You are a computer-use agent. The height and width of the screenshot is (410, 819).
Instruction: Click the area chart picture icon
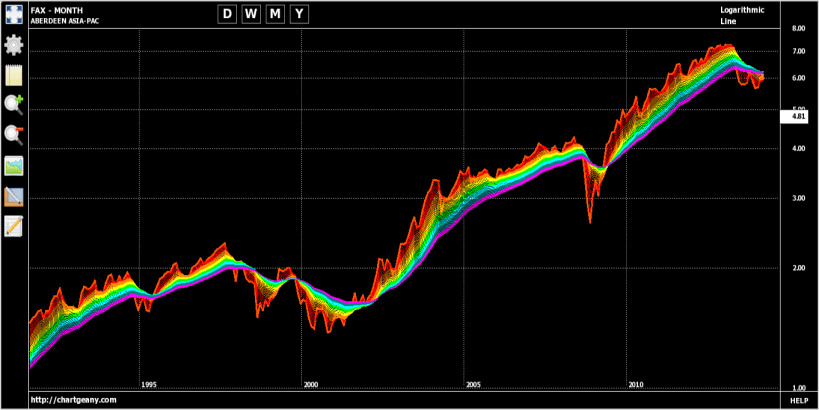pos(14,166)
